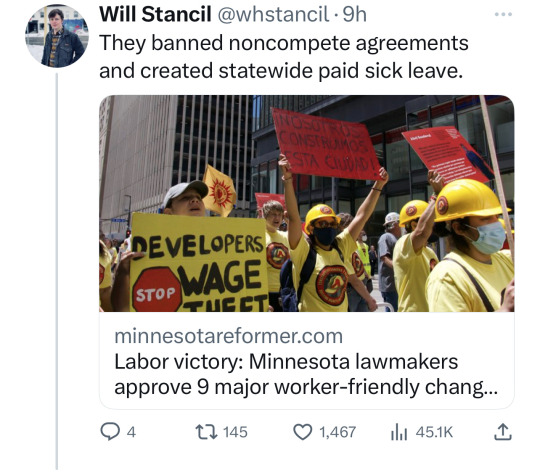Click the reply count 4
This screenshot has width=540, height=473.
click(x=132, y=432)
